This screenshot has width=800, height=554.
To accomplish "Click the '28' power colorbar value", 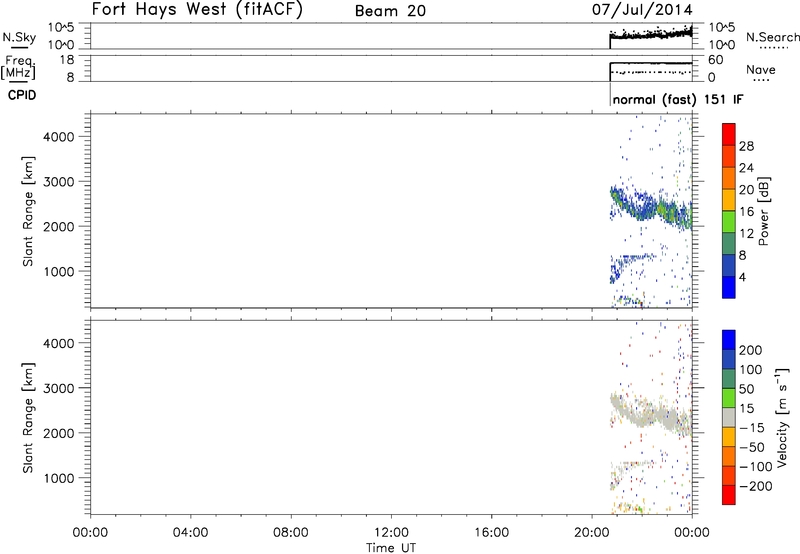I will tap(746, 146).
